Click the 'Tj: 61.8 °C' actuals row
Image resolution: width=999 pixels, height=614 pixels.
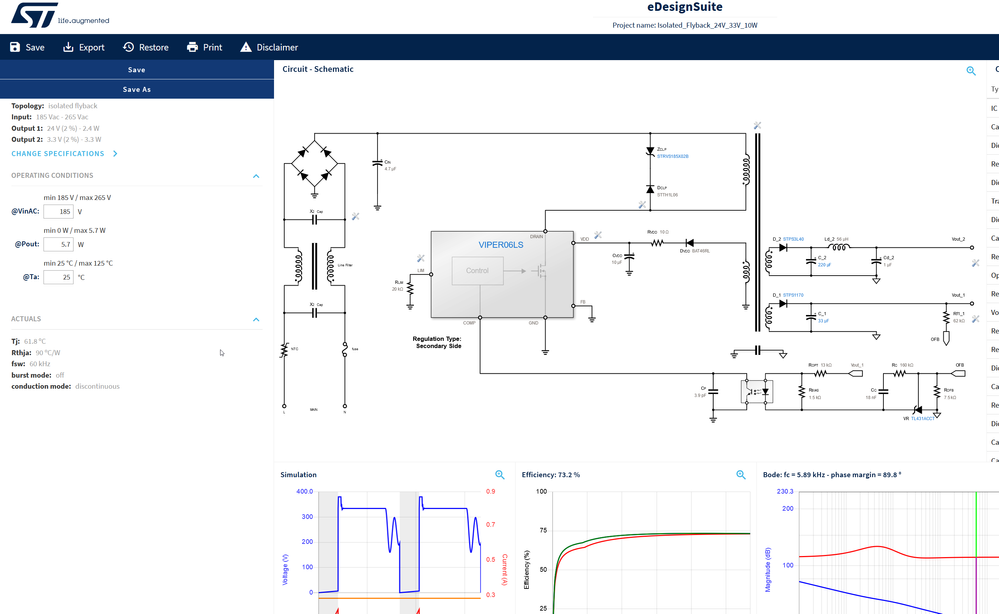pos(28,341)
